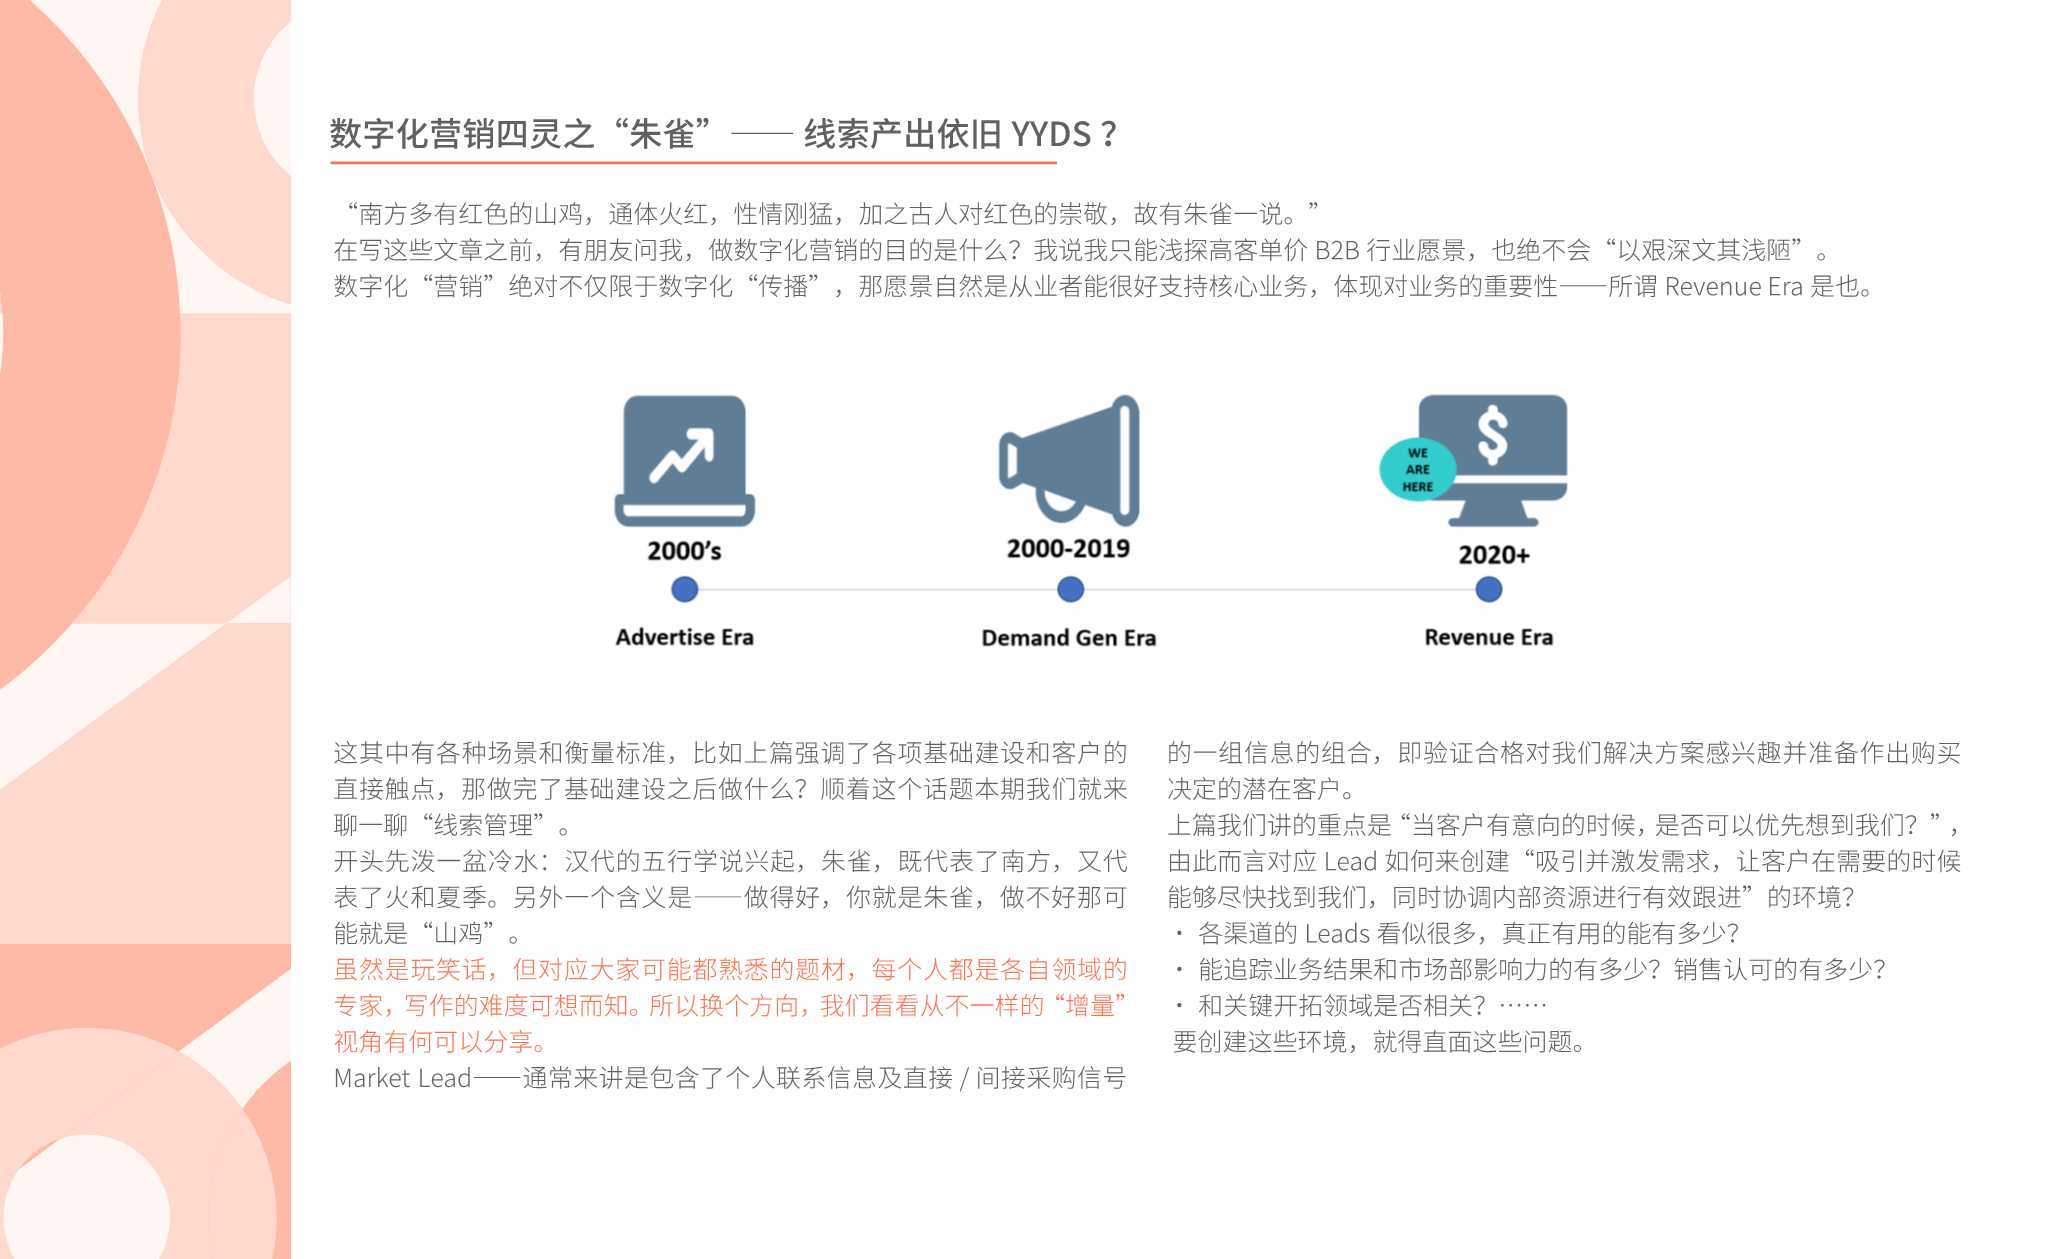
Task: Click the line starting 由此而言对应 Lead 如何来创建
Action: pyautogui.click(x=1564, y=861)
